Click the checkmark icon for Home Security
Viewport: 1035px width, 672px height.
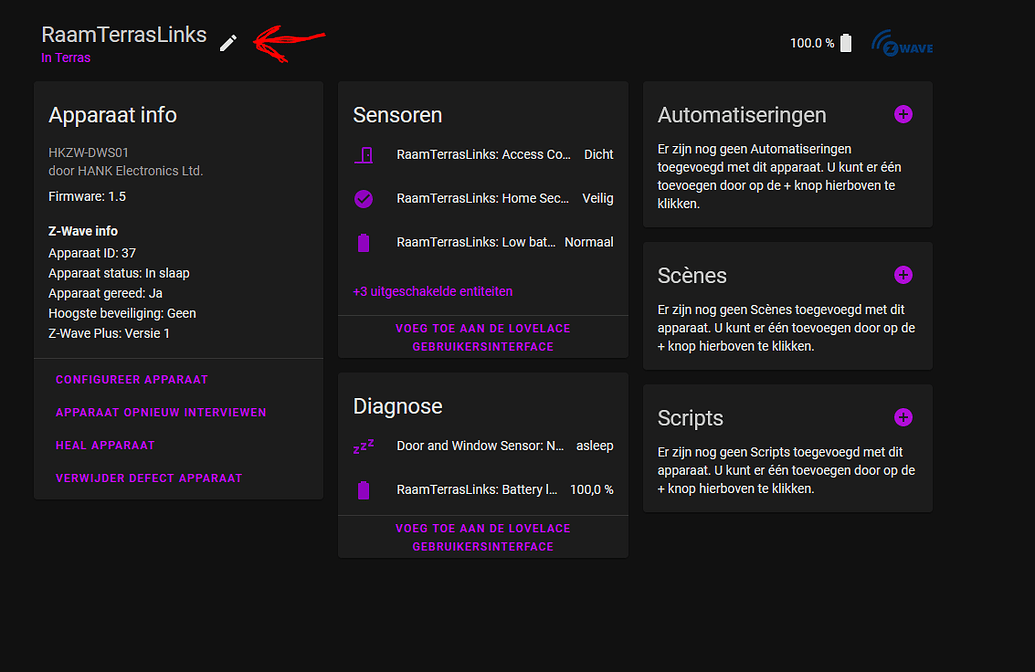364,199
